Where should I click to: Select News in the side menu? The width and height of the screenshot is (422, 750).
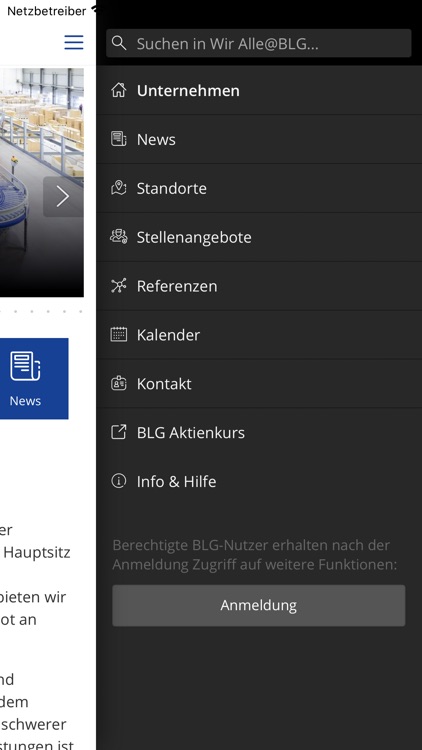[259, 139]
